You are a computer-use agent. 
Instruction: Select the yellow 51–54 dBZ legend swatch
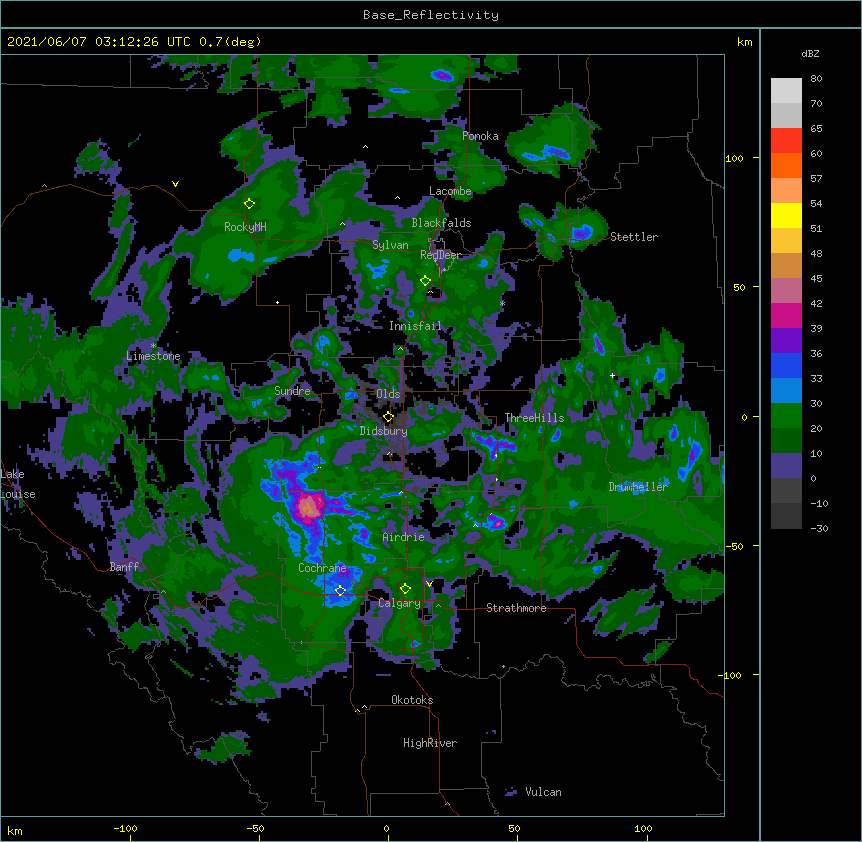click(786, 216)
